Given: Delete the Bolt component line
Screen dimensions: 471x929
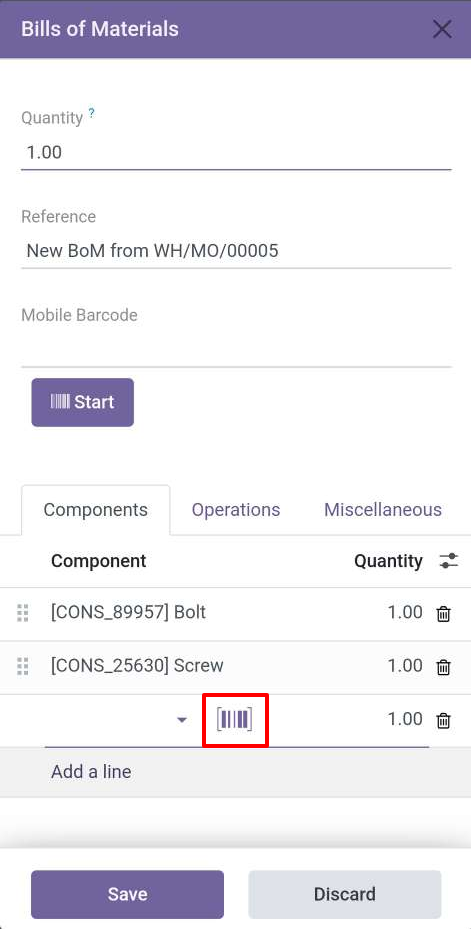Looking at the screenshot, I should [x=443, y=614].
